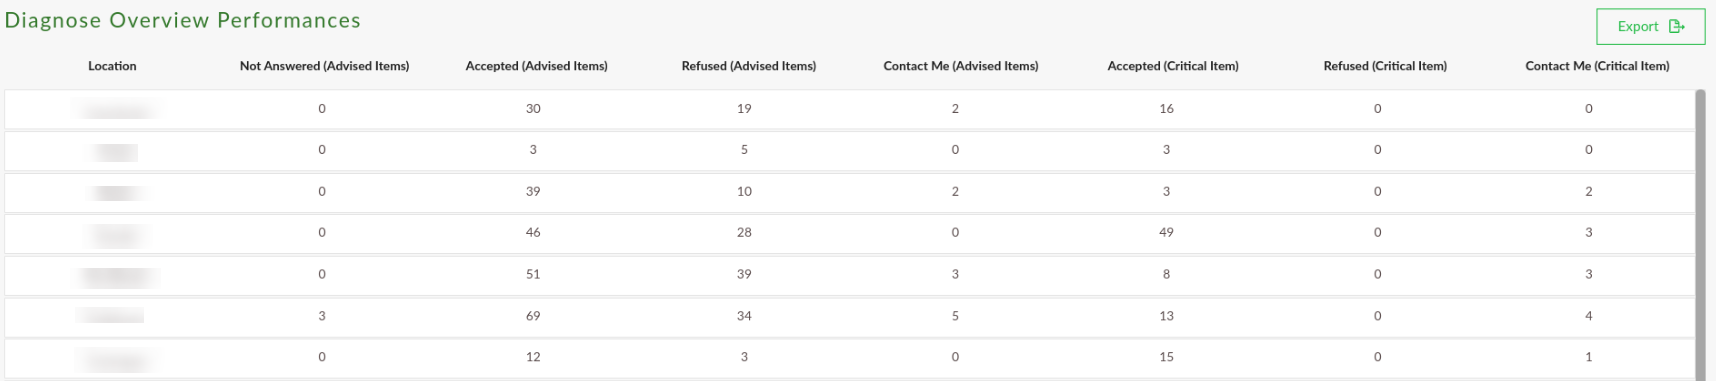Click the Contact Me (Advised Items) header

click(x=960, y=66)
